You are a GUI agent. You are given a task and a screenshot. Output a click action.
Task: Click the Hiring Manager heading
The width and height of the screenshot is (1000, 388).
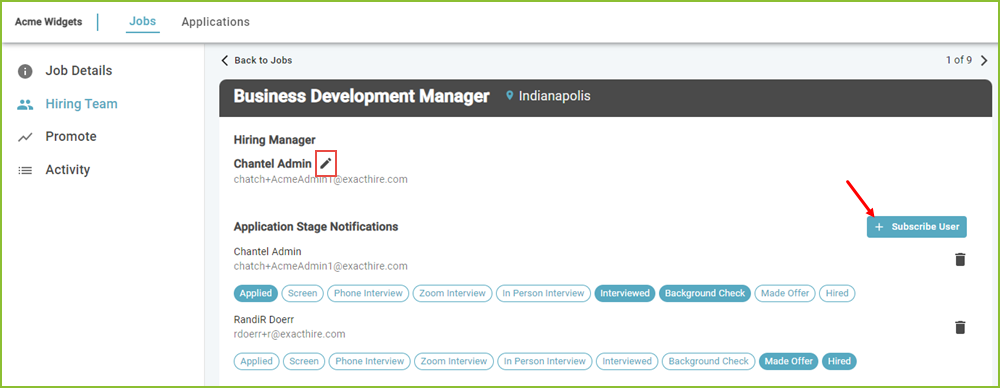[x=275, y=140]
